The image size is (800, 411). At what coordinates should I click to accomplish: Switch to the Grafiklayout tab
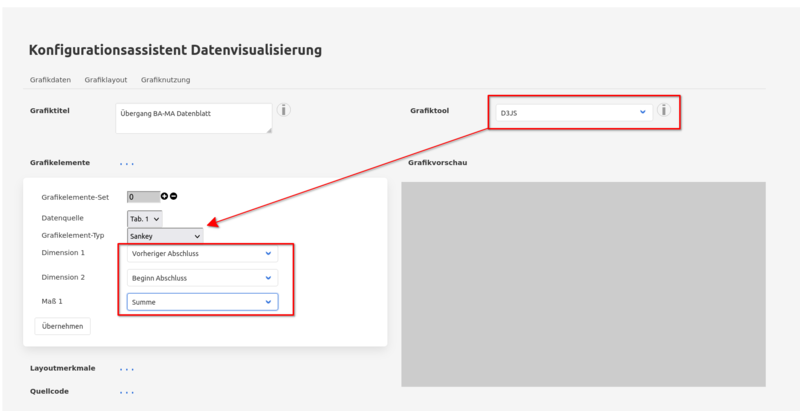[x=106, y=80]
